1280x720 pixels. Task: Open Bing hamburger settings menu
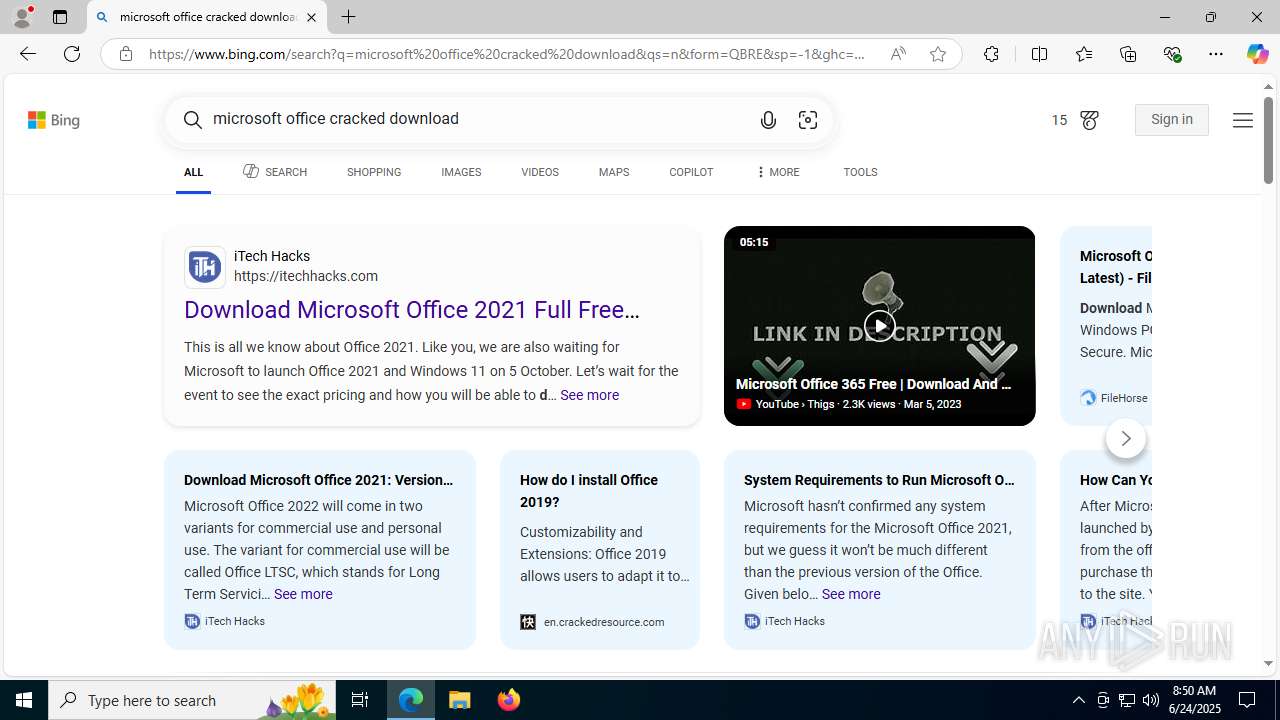(x=1242, y=120)
